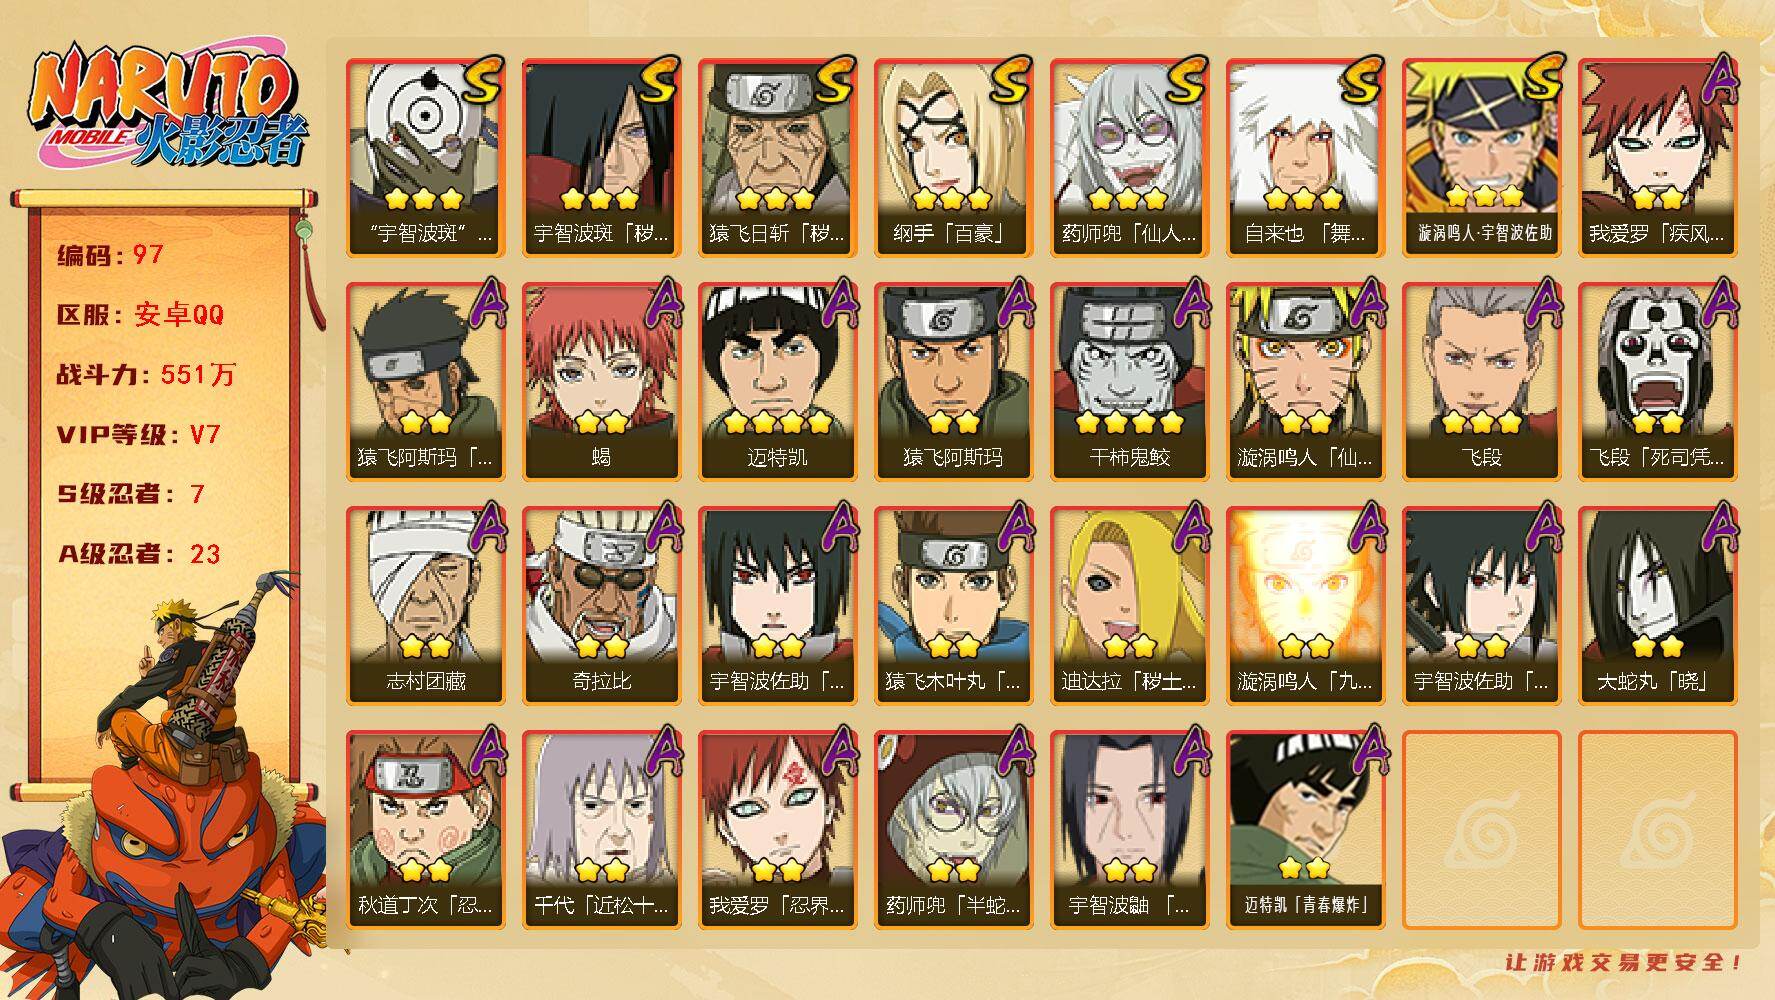
Task: Click the 让游戏交易更安全 slogan text
Action: (1624, 962)
